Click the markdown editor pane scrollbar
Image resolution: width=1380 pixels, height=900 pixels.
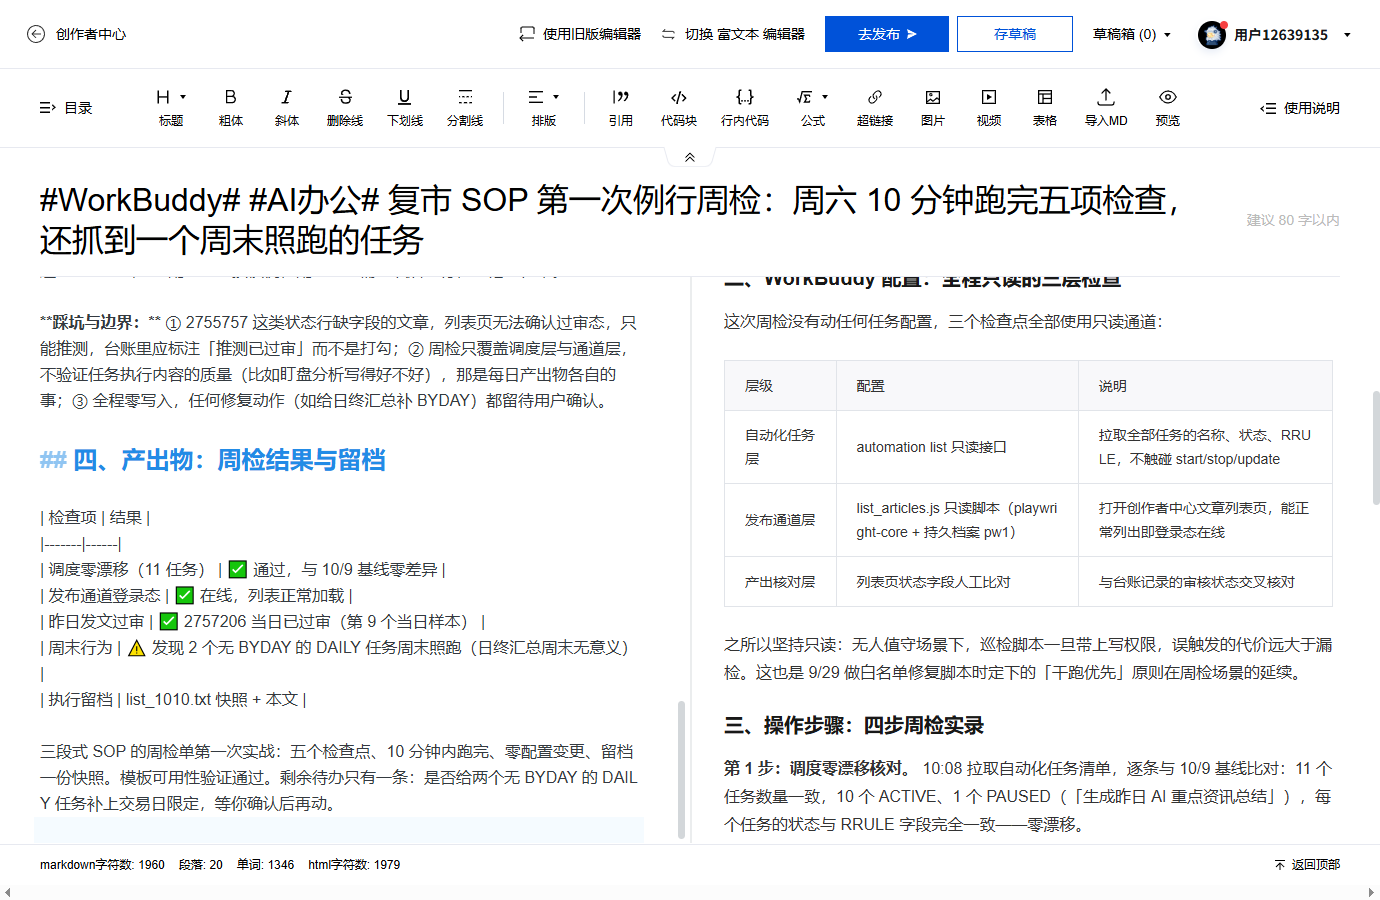coord(681,768)
